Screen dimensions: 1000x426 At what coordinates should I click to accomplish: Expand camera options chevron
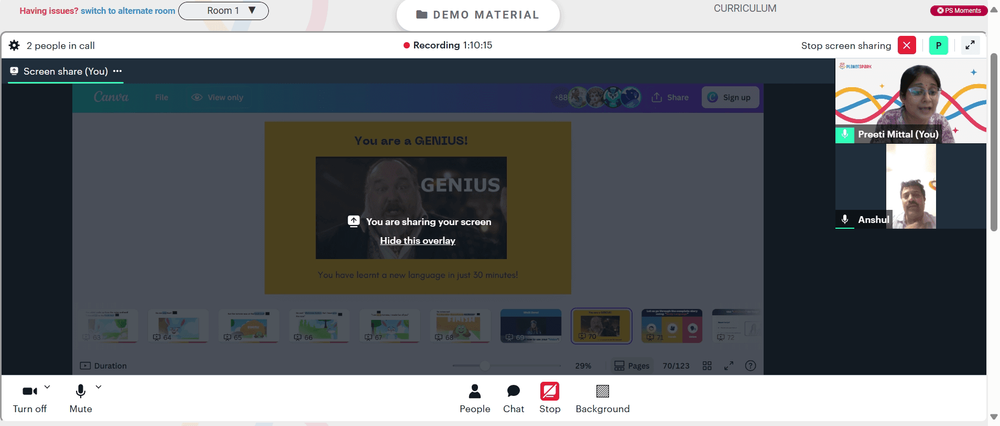[47, 386]
